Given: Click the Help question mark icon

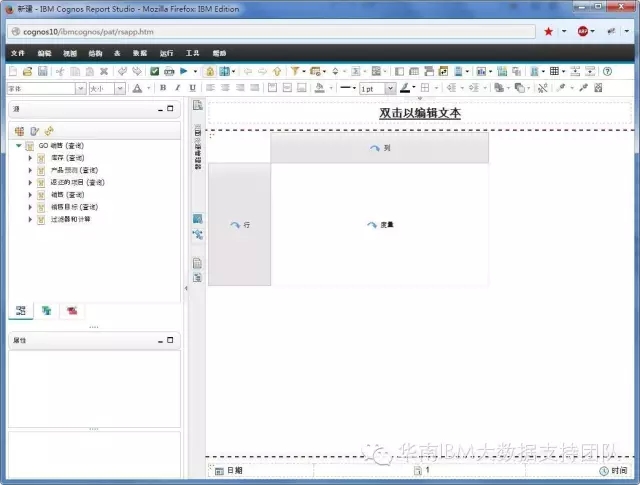Looking at the screenshot, I should pyautogui.click(x=607, y=71).
